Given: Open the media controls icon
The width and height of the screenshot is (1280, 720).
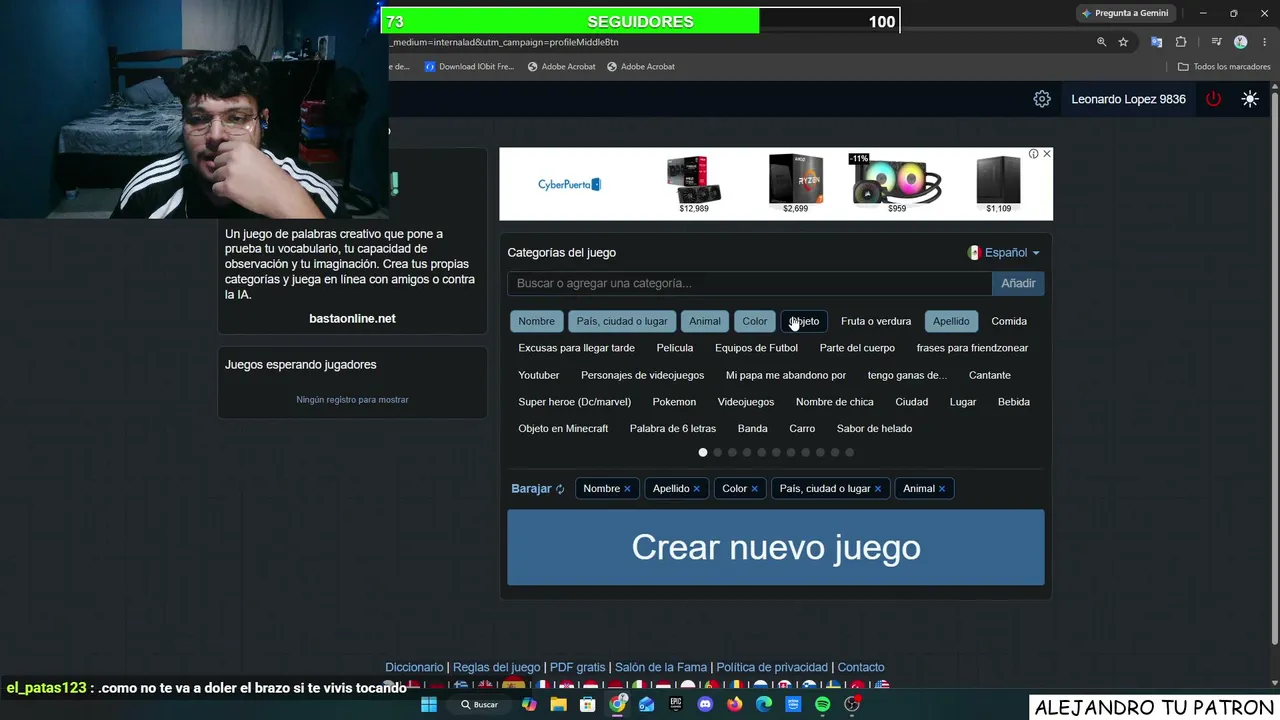Looking at the screenshot, I should (x=1217, y=42).
